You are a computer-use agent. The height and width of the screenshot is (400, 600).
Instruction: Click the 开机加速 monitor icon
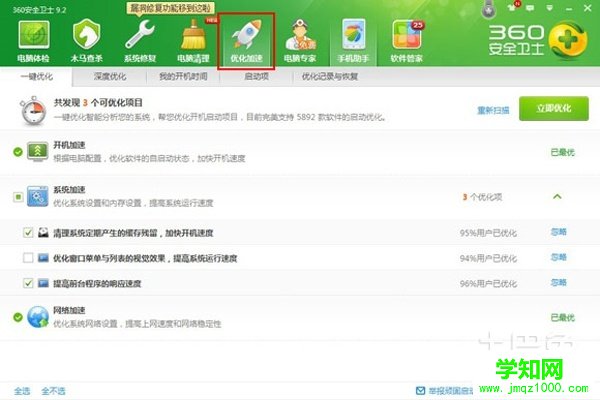pos(38,152)
